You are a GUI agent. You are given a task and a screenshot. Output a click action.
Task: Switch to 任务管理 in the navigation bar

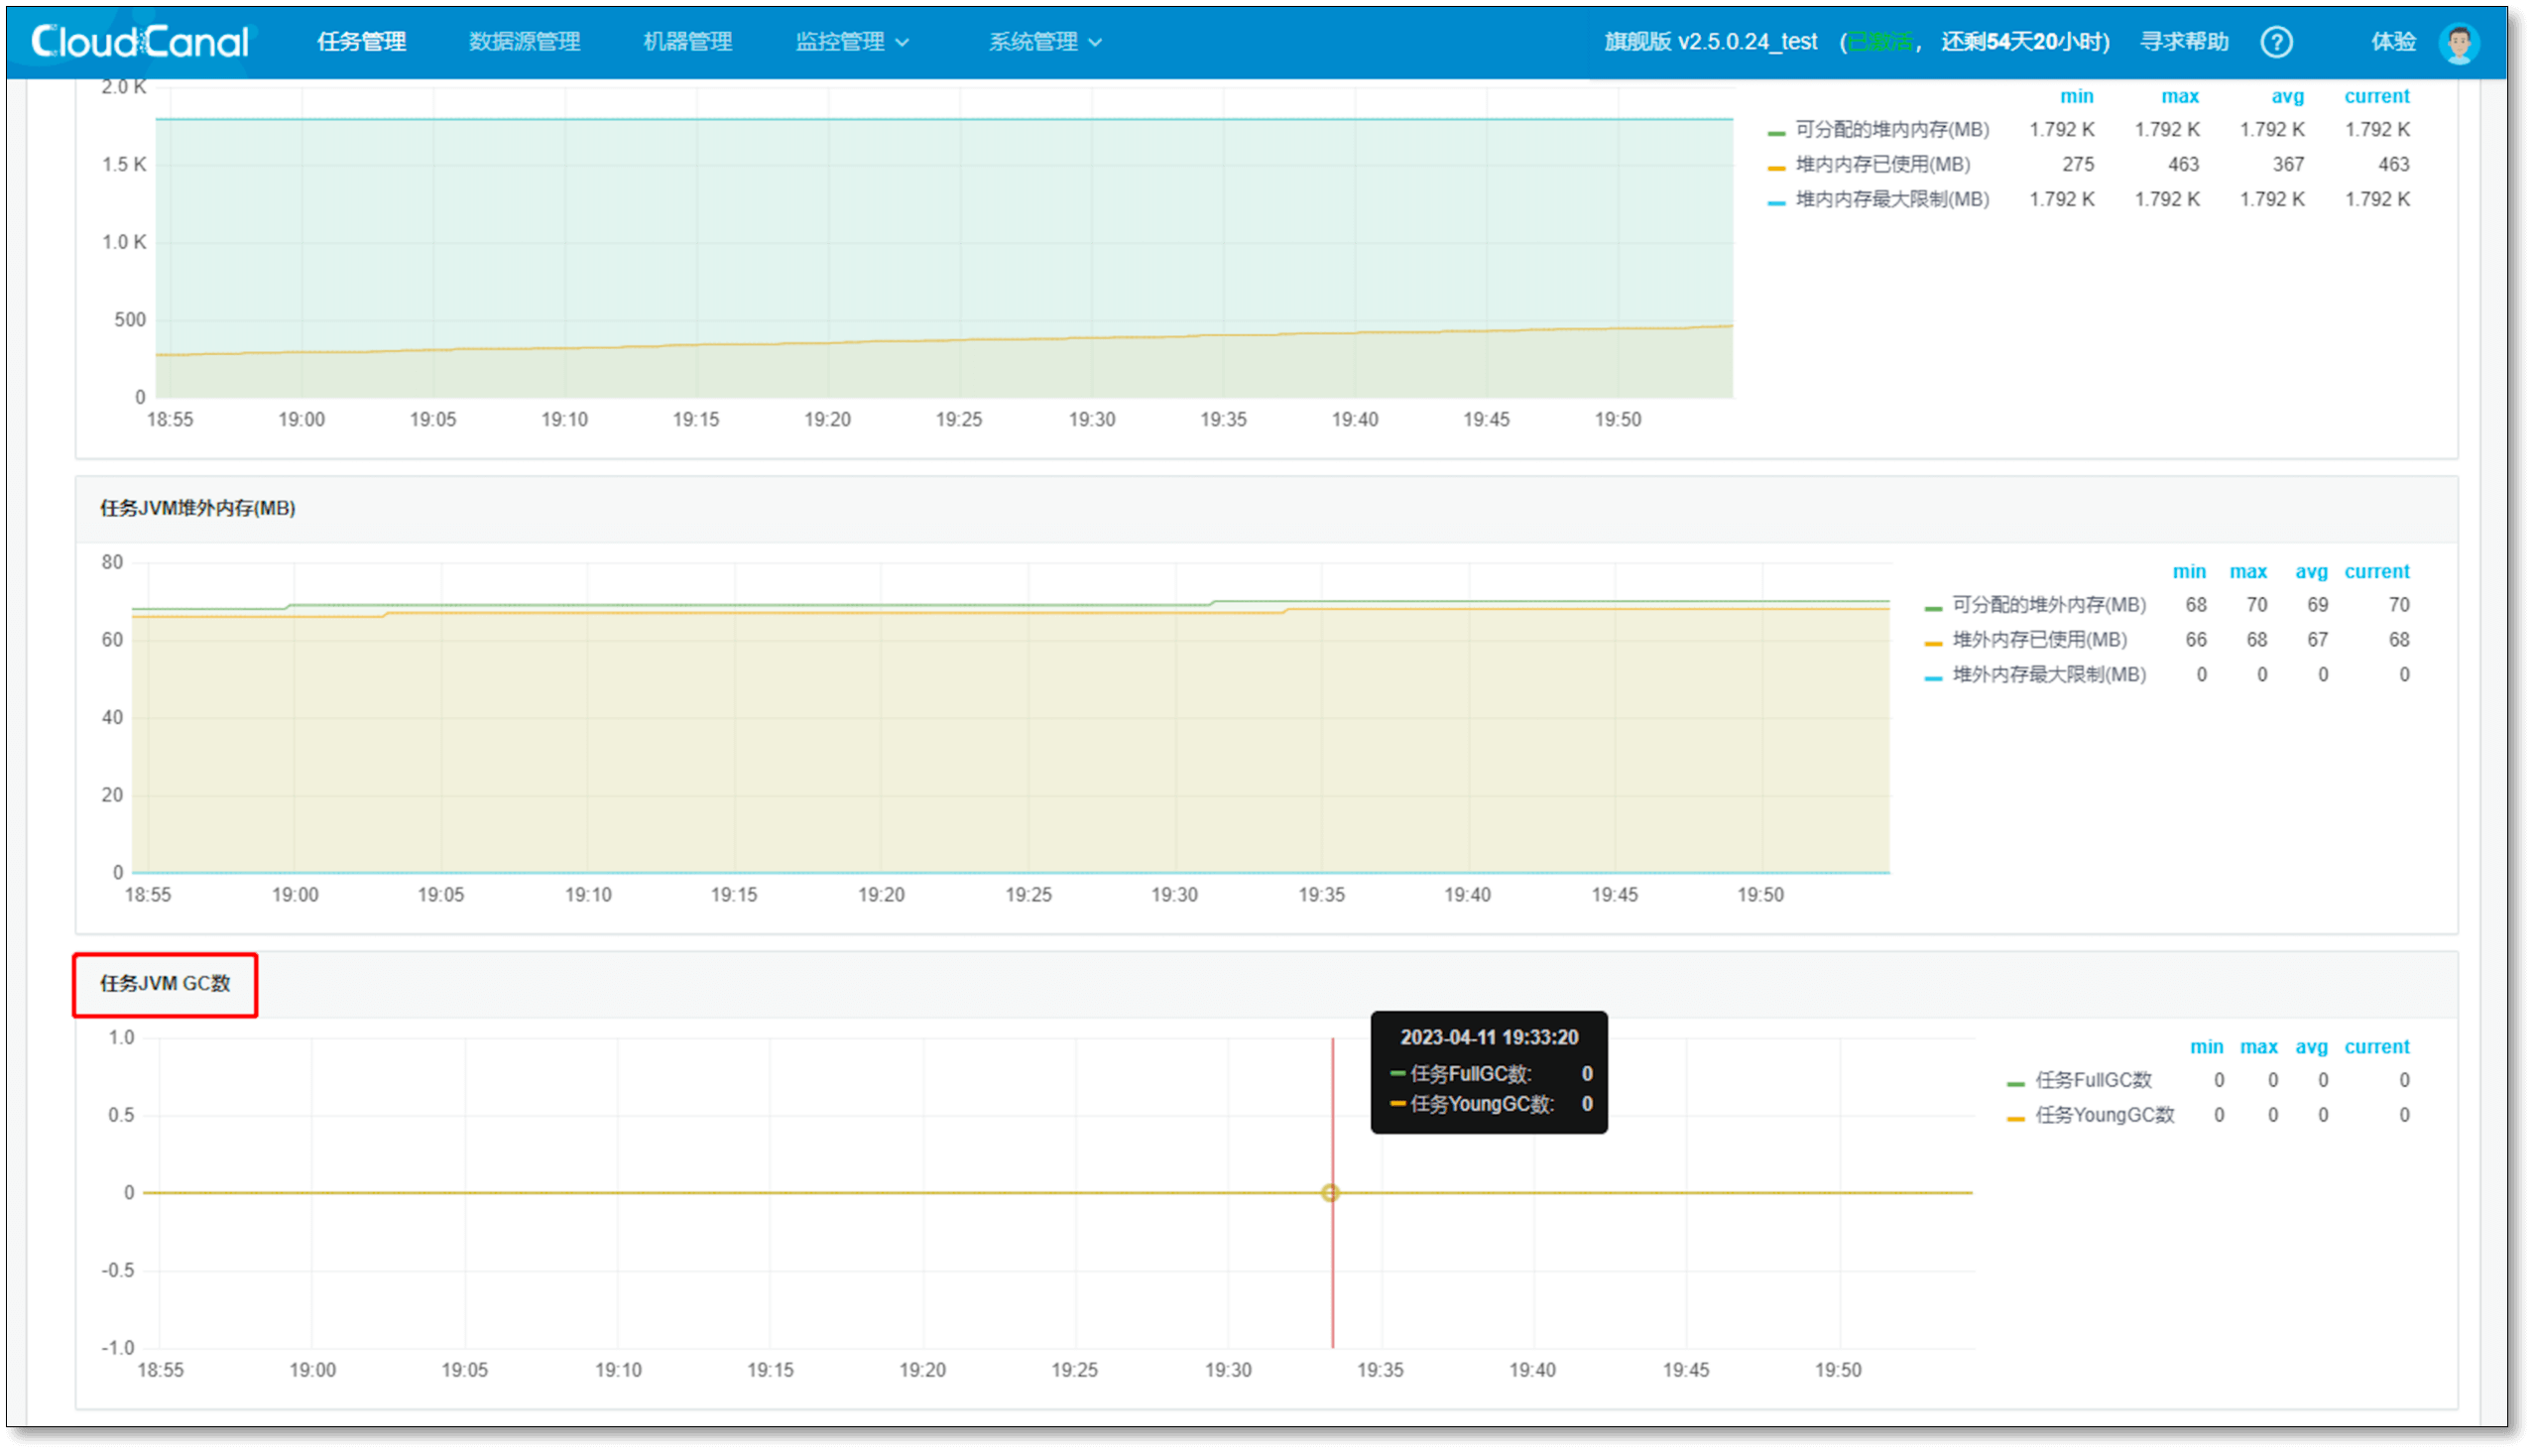[361, 41]
